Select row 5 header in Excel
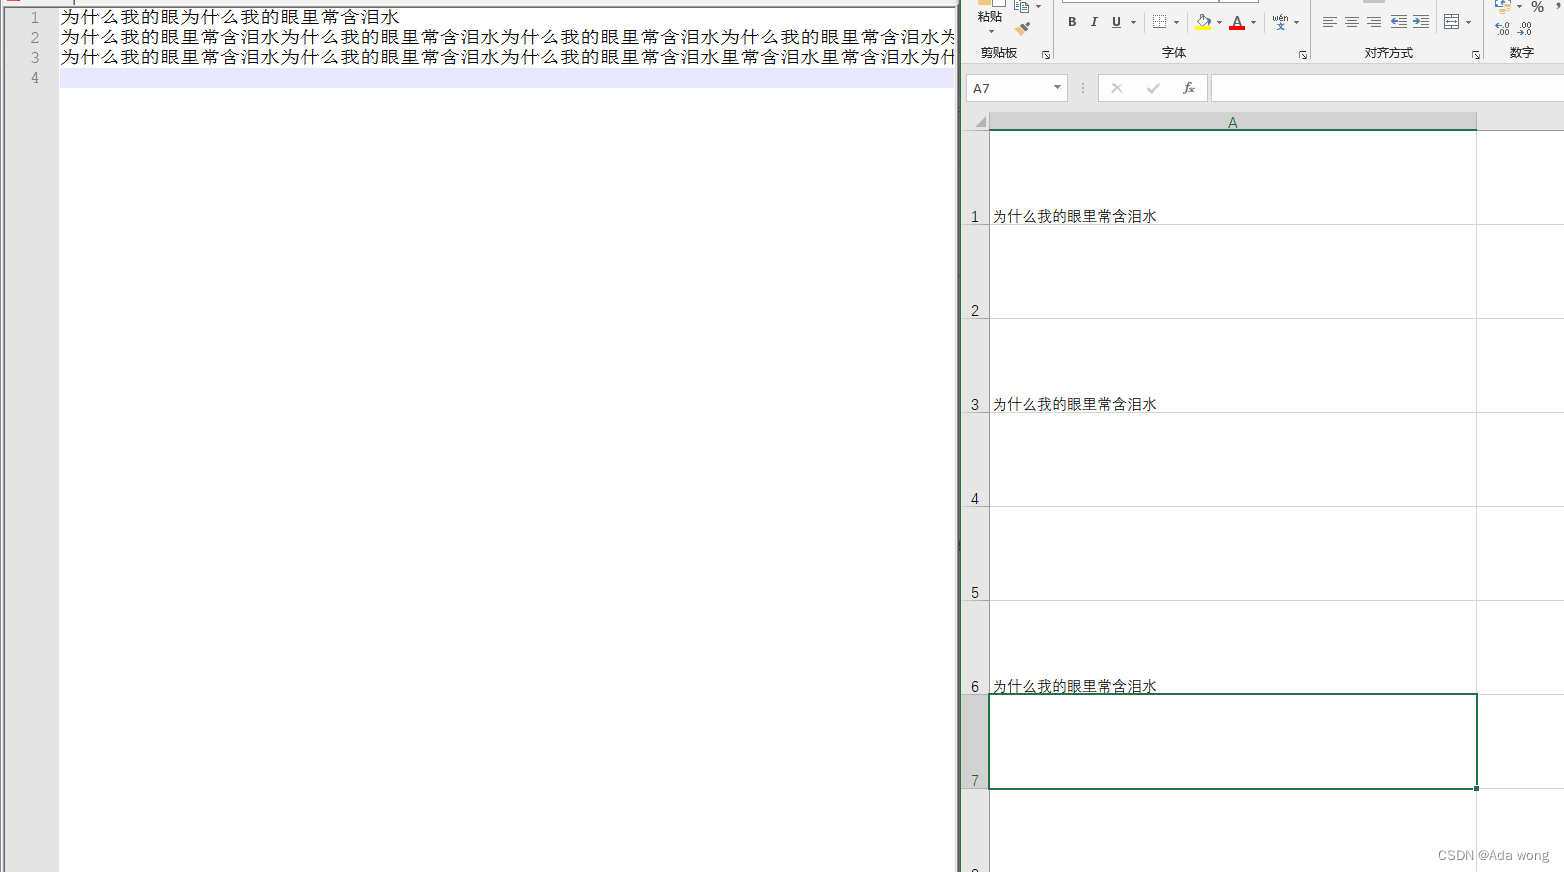This screenshot has height=872, width=1564. pos(975,553)
